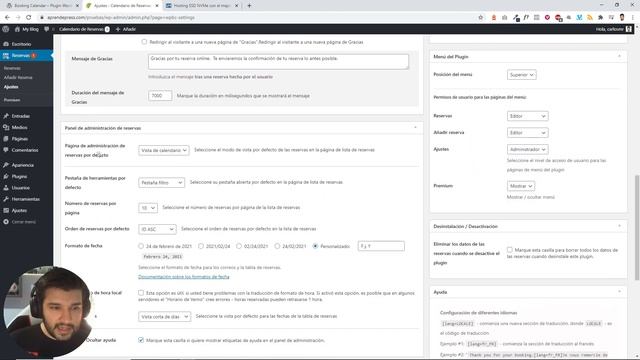This screenshot has width=640, height=360.
Task: Open Reservas permission Editor dropdown
Action: pos(527,116)
